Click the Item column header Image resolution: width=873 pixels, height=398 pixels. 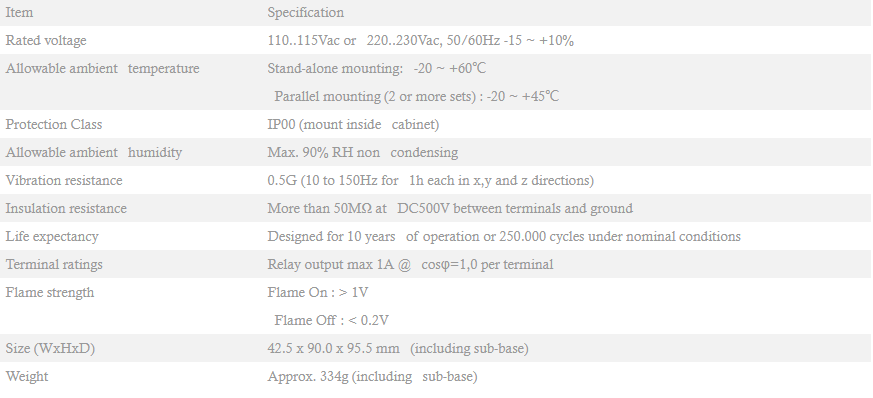(x=19, y=12)
